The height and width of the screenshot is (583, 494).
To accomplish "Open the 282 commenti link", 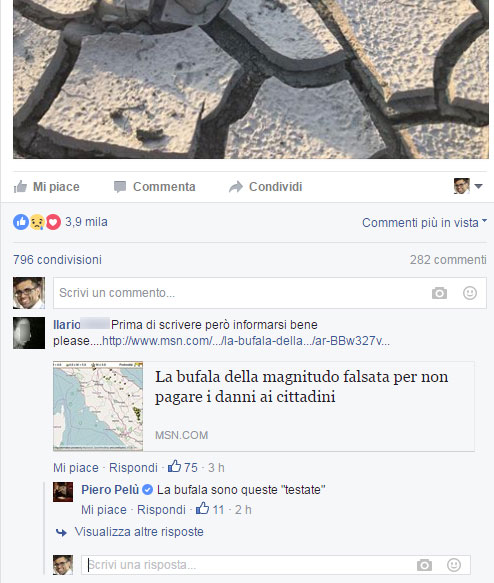I will (x=448, y=260).
